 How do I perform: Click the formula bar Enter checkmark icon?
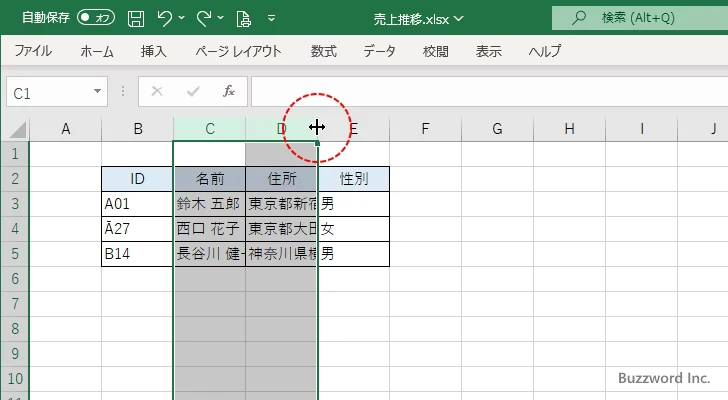pyautogui.click(x=193, y=91)
